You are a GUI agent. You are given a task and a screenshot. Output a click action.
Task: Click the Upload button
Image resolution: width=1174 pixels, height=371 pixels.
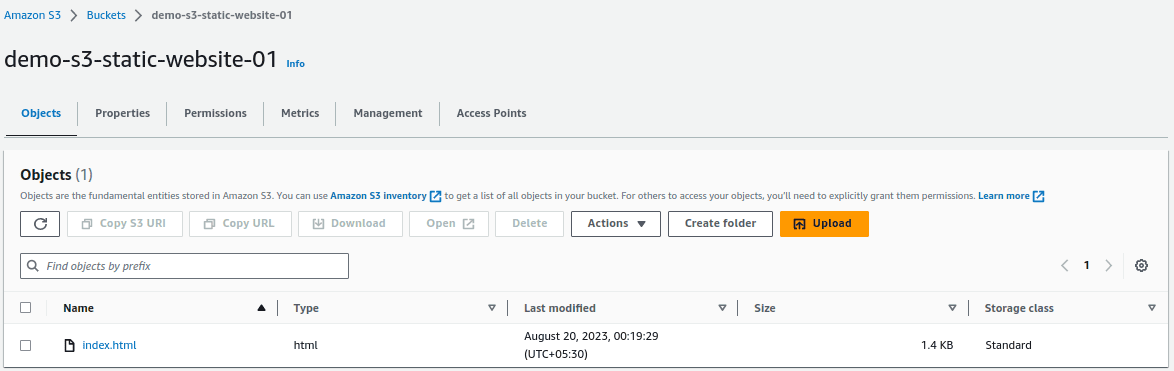click(824, 224)
